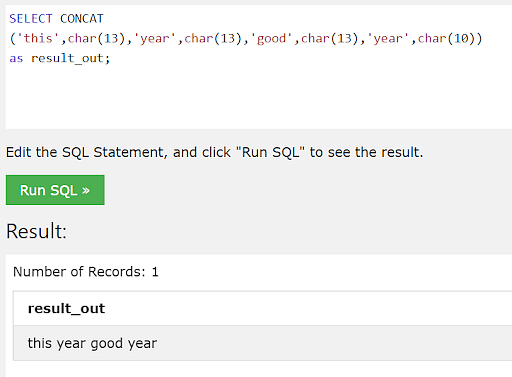The image size is (512, 377).
Task: Click the green Run SQL button
Action: 55,190
